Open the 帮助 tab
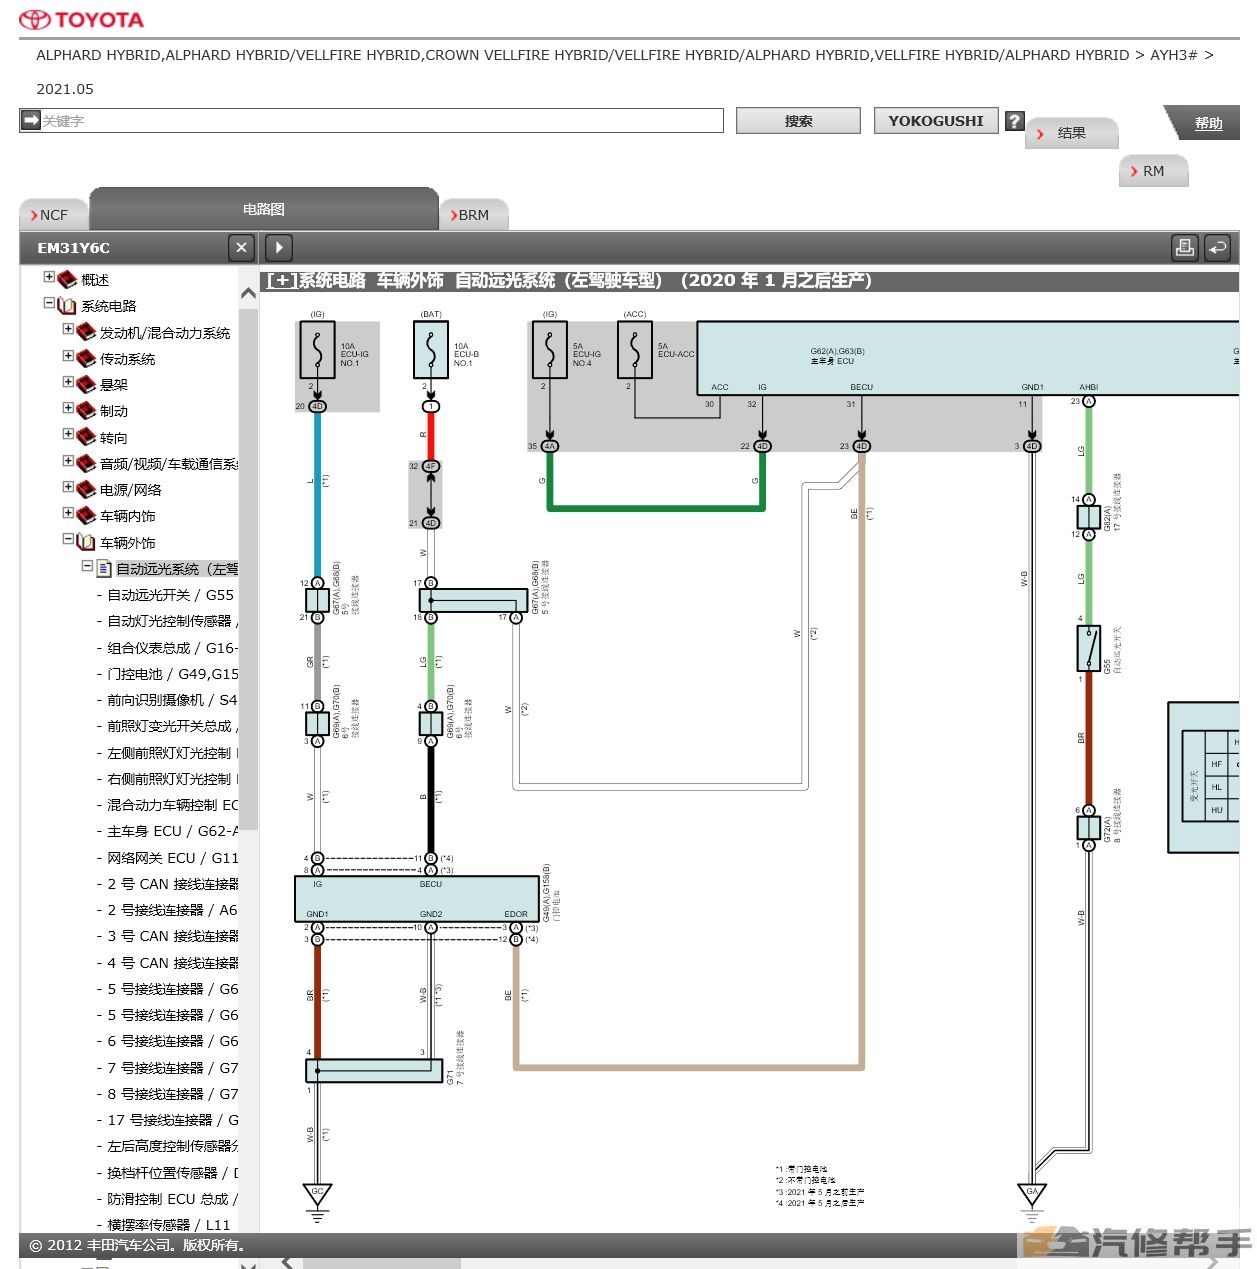The image size is (1257, 1269). click(x=1208, y=123)
